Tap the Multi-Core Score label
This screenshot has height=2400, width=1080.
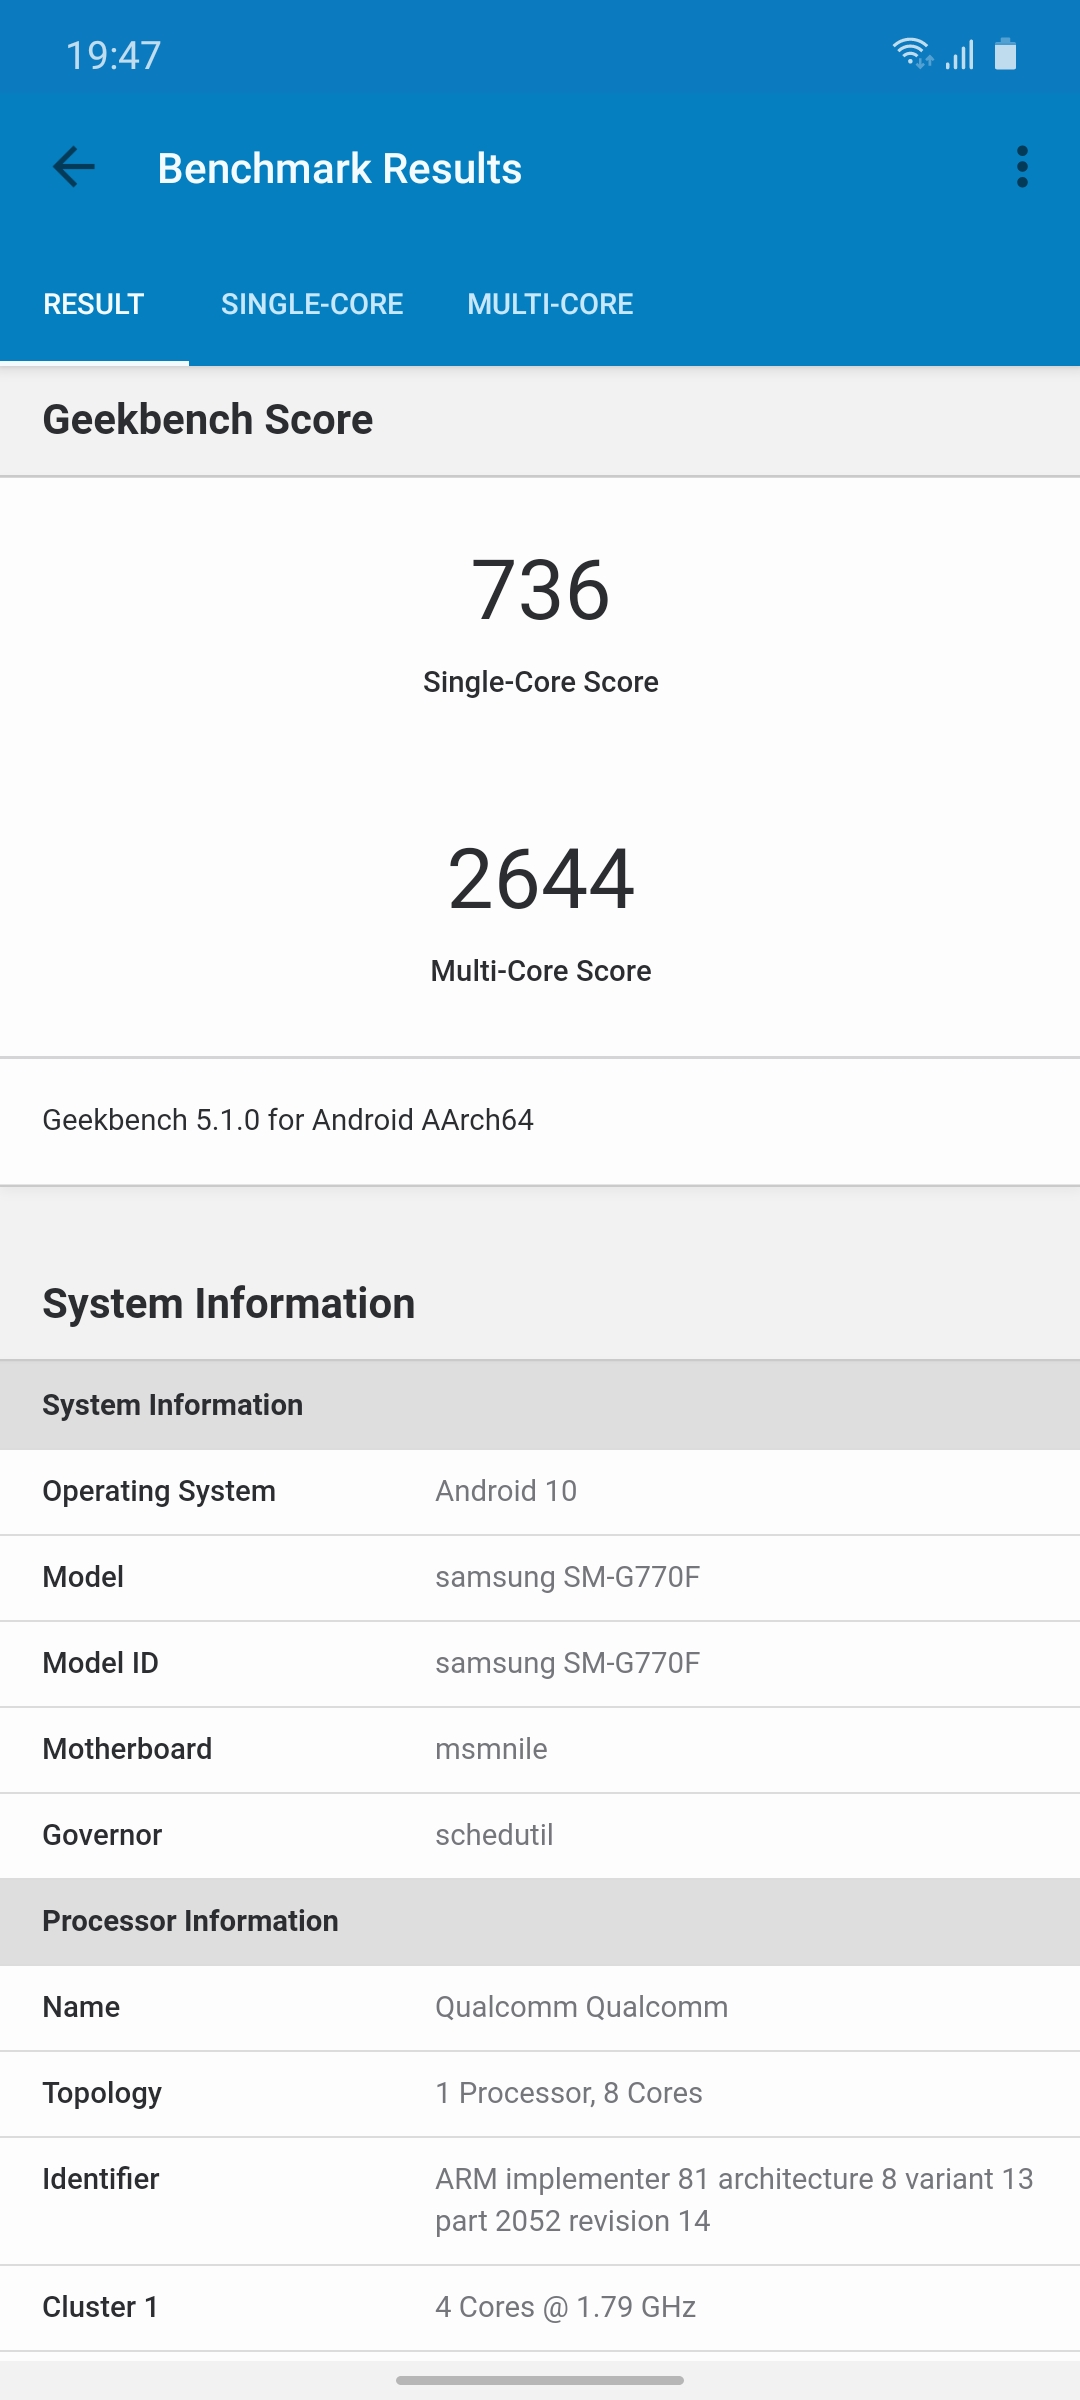[x=540, y=971]
